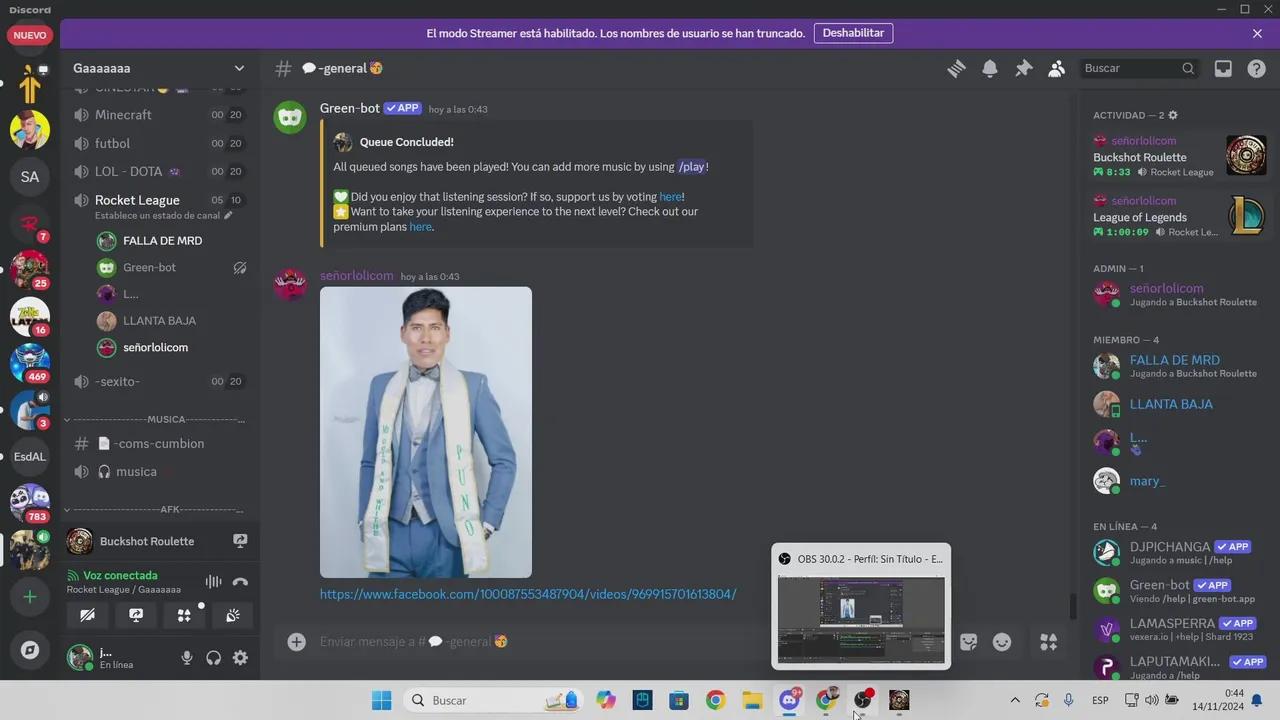Collapse the AFK channel category

coord(155,509)
